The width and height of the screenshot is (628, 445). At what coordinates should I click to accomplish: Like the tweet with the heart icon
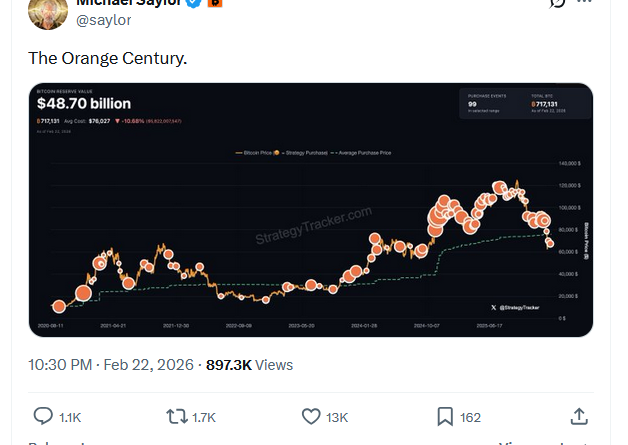tap(311, 416)
